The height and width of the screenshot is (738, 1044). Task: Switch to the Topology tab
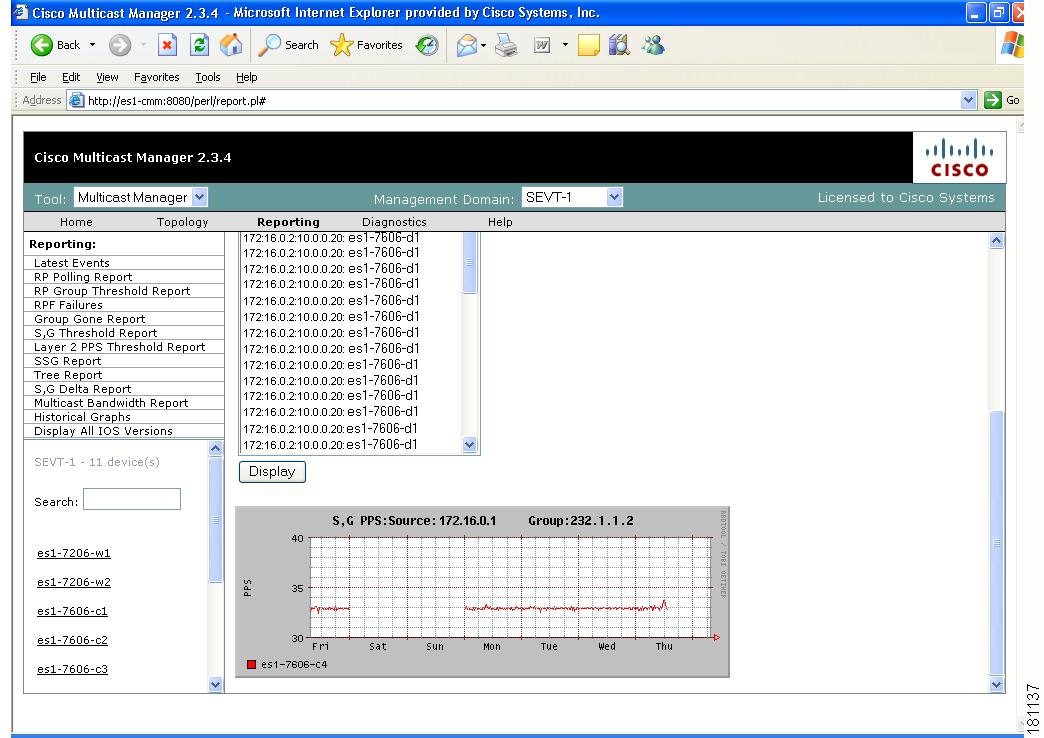pos(182,222)
